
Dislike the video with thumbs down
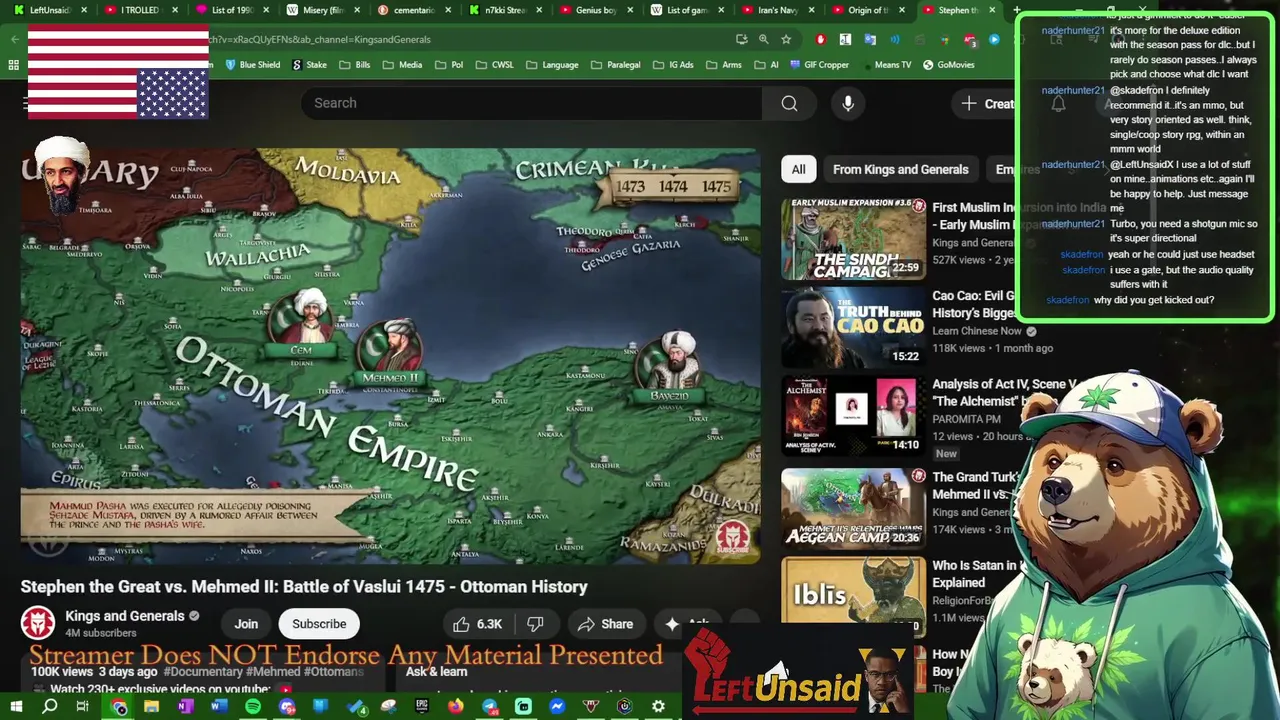(535, 624)
